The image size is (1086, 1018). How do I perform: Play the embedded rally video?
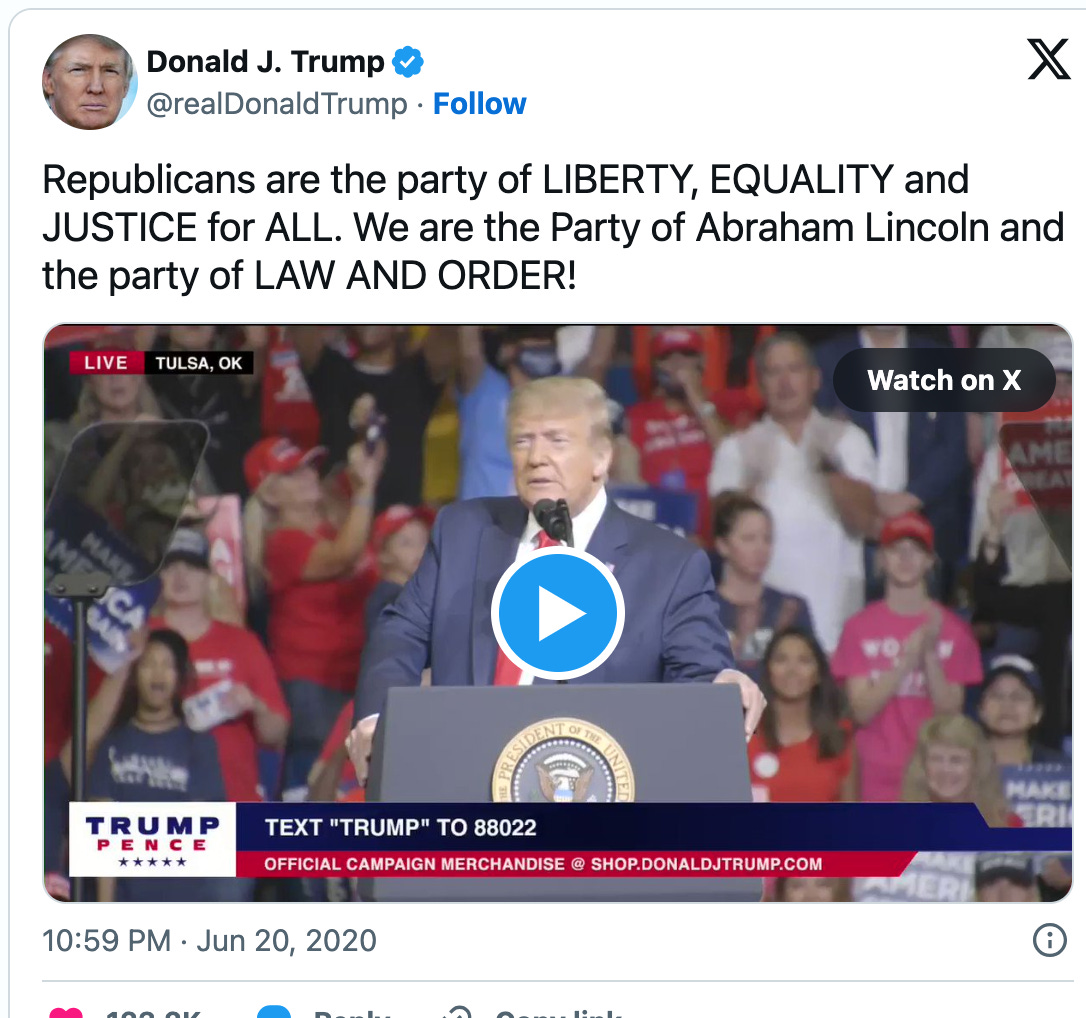click(x=558, y=613)
